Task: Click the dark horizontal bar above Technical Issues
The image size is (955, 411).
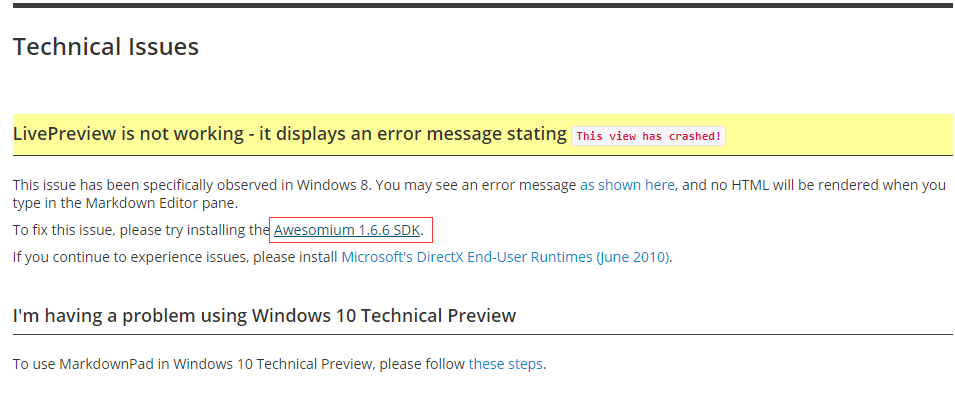Action: pos(484,5)
